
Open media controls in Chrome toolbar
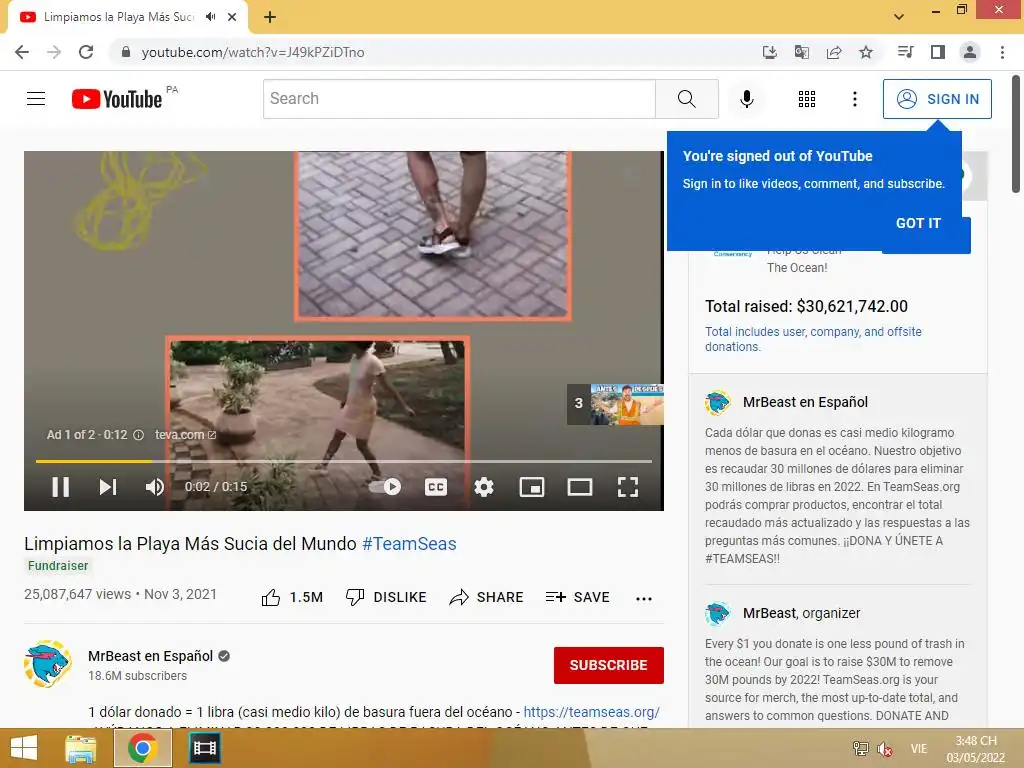[x=905, y=52]
